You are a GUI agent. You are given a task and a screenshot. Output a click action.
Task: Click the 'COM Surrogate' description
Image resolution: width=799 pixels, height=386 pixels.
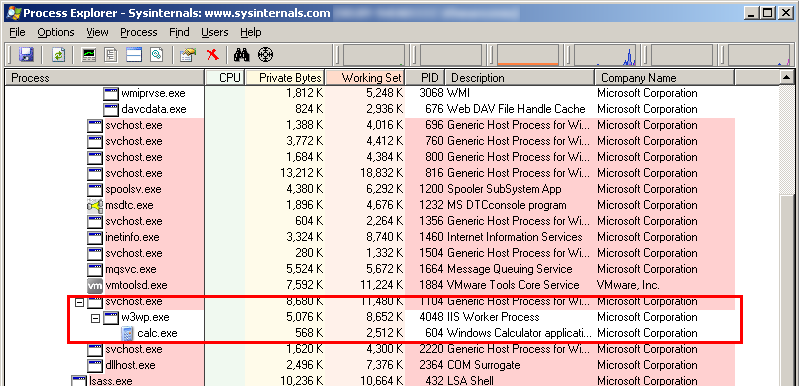(x=484, y=365)
